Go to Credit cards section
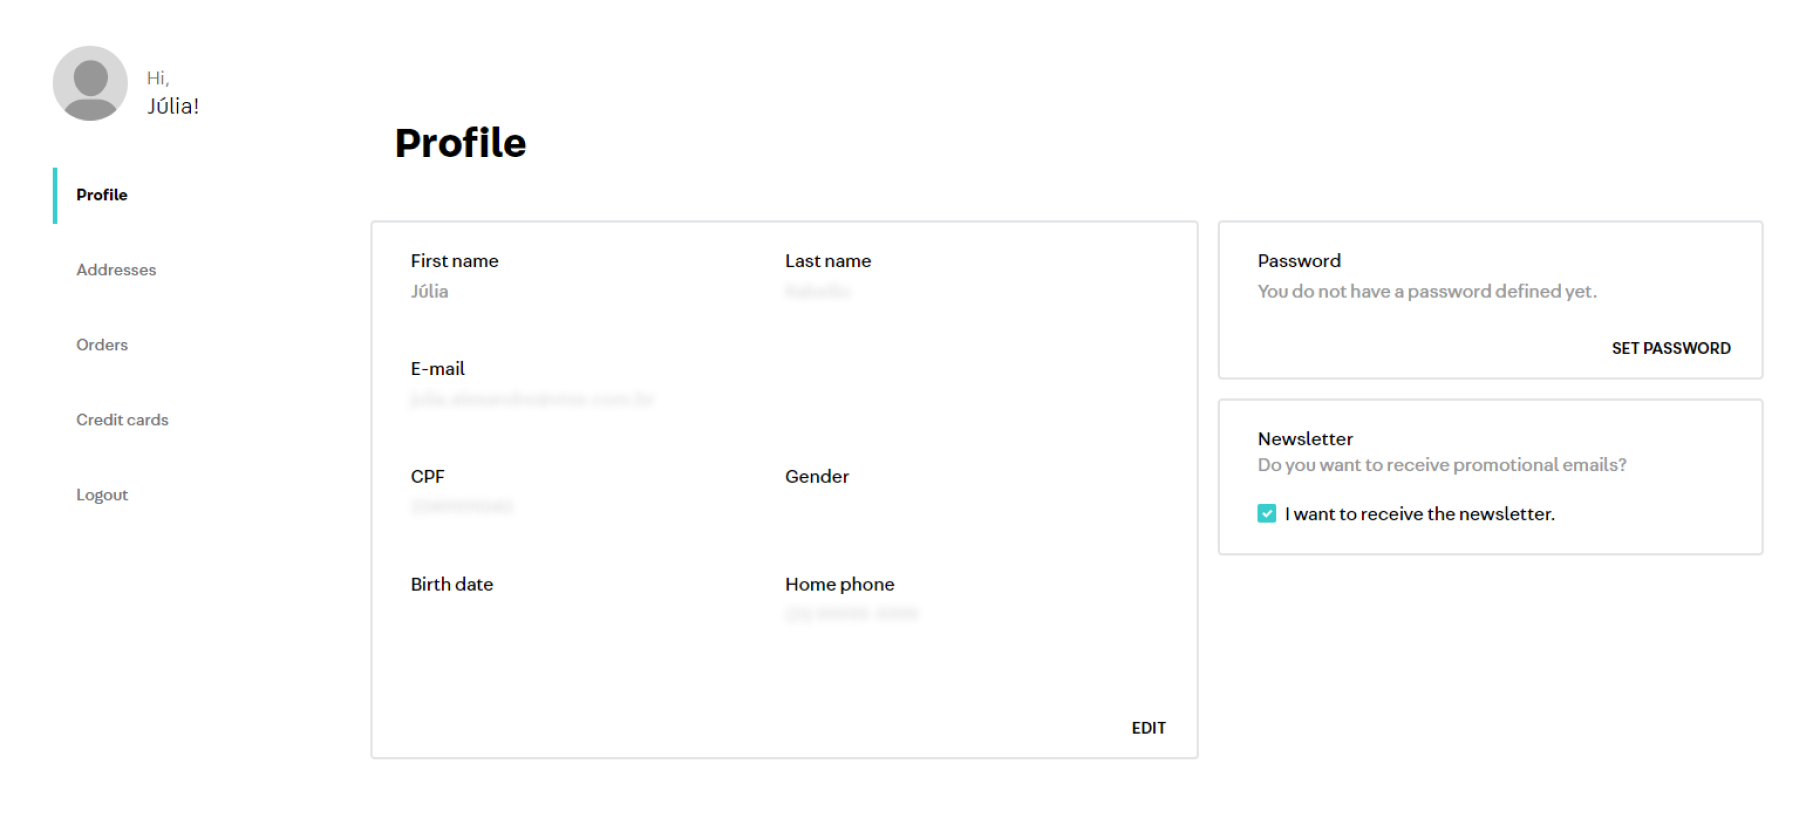The width and height of the screenshot is (1806, 825). (122, 419)
